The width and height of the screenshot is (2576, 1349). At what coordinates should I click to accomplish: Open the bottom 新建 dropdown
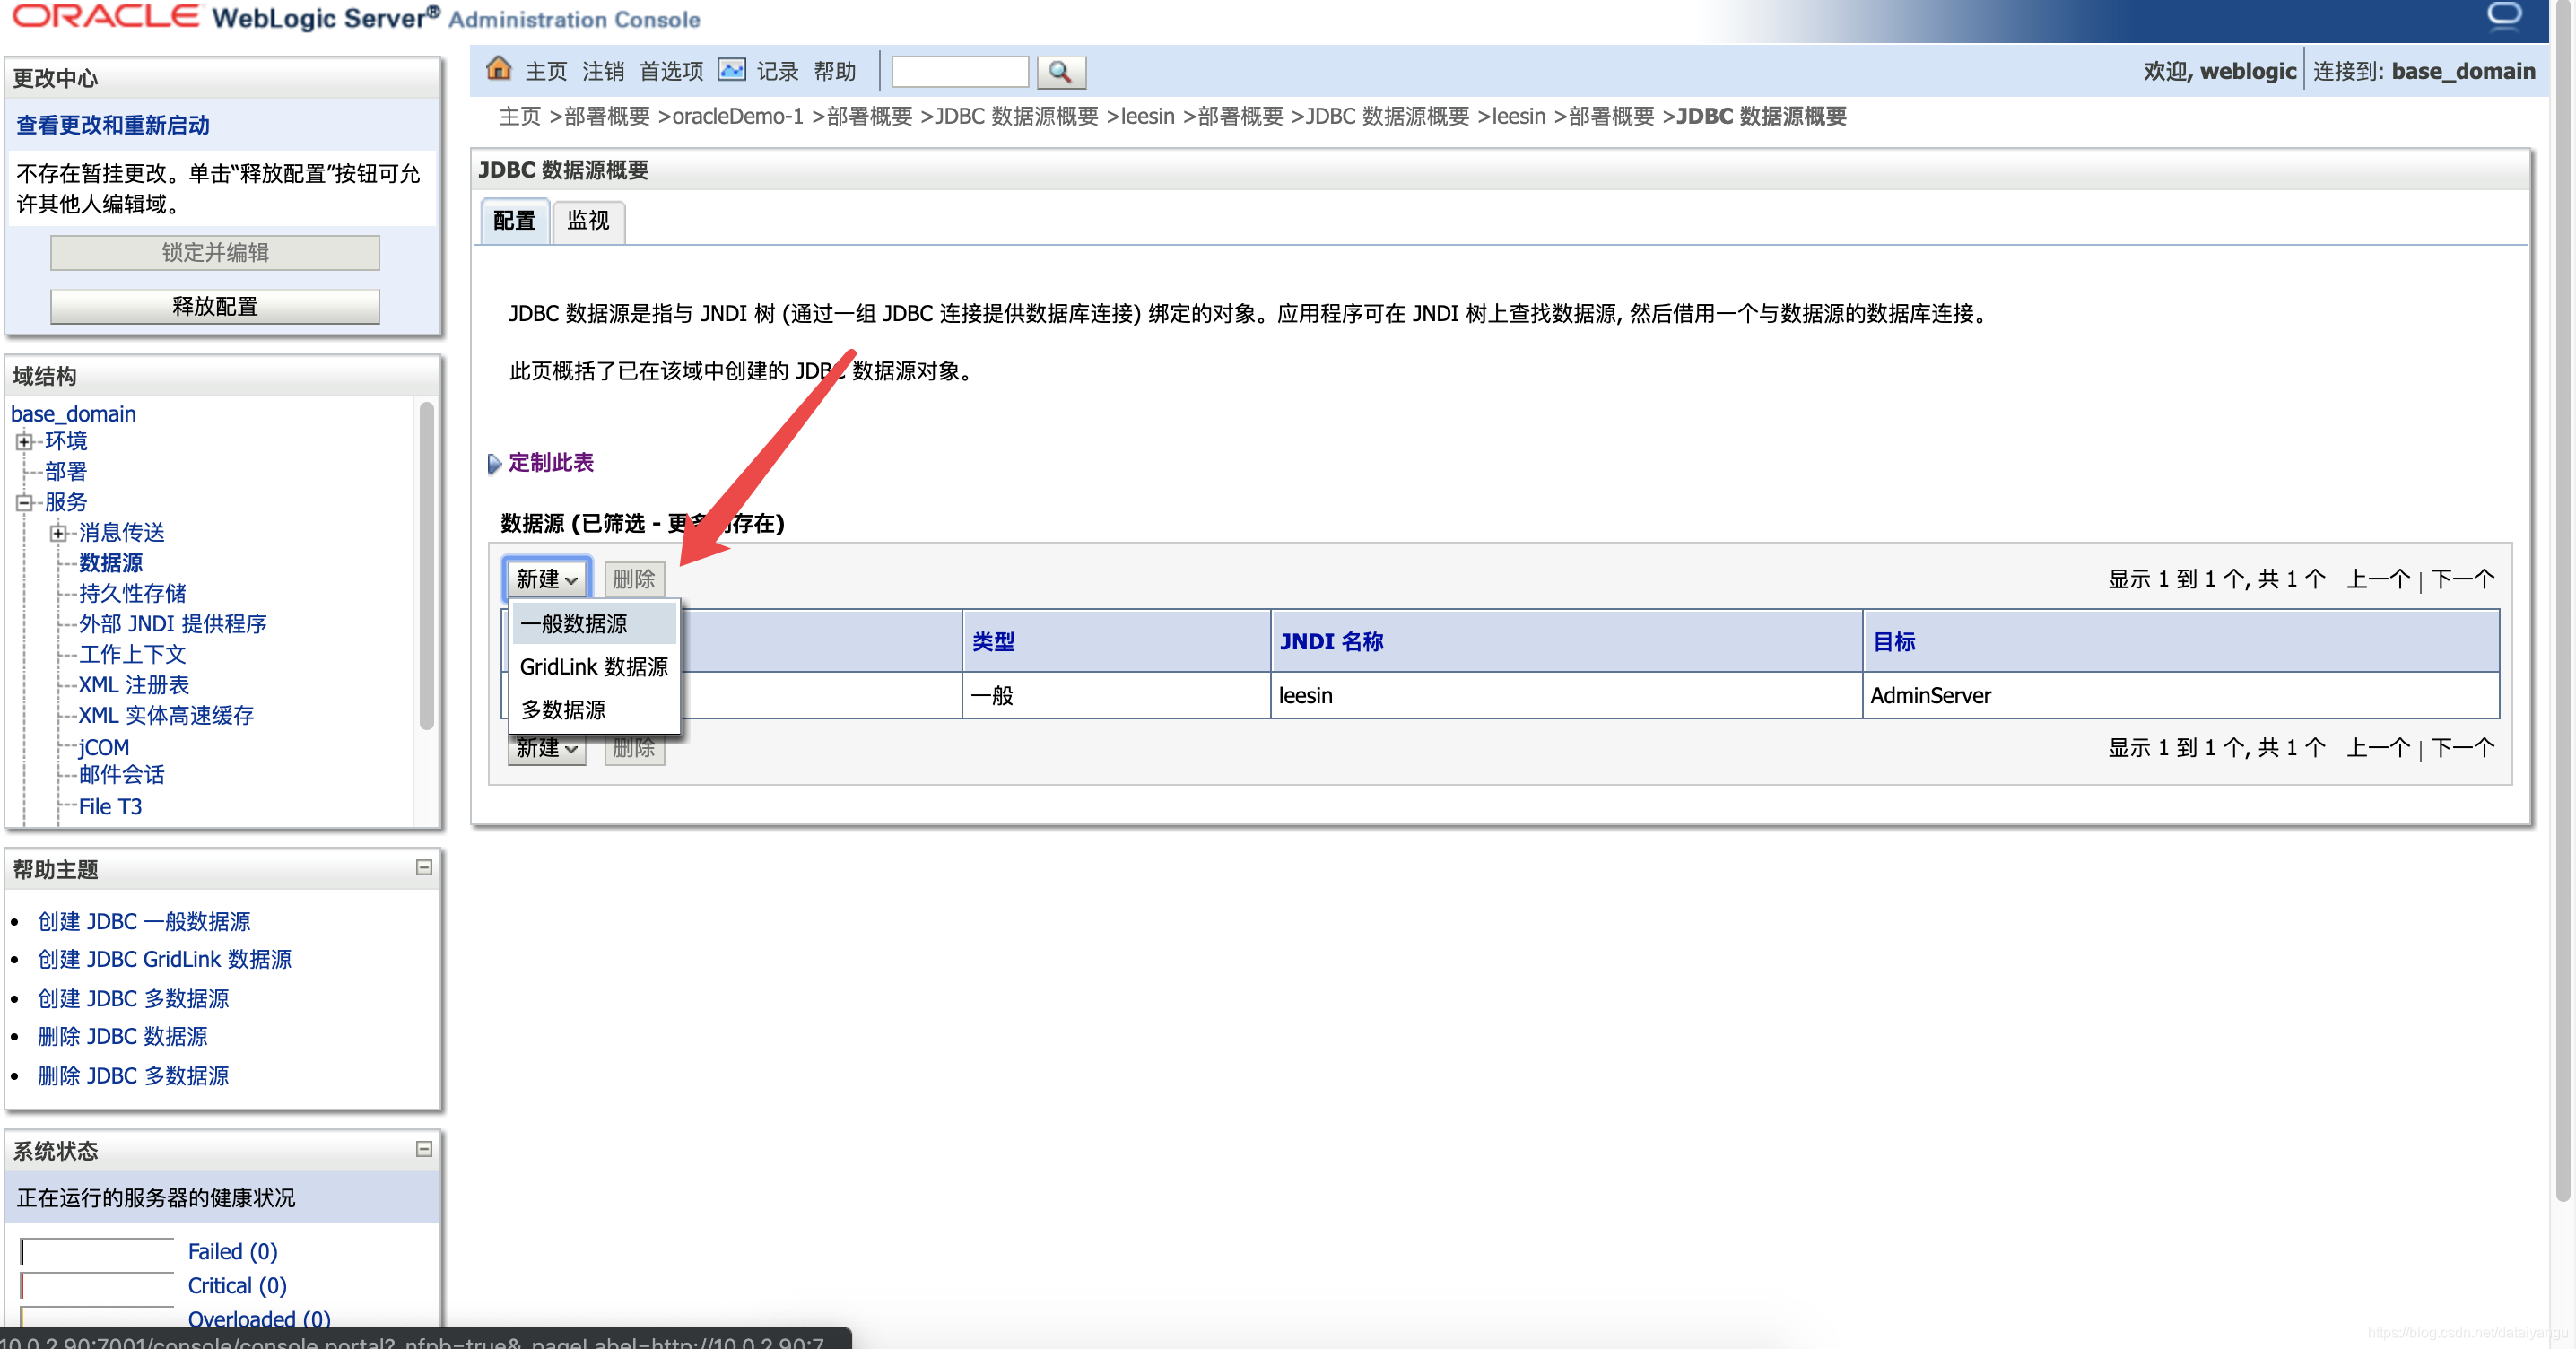[547, 749]
